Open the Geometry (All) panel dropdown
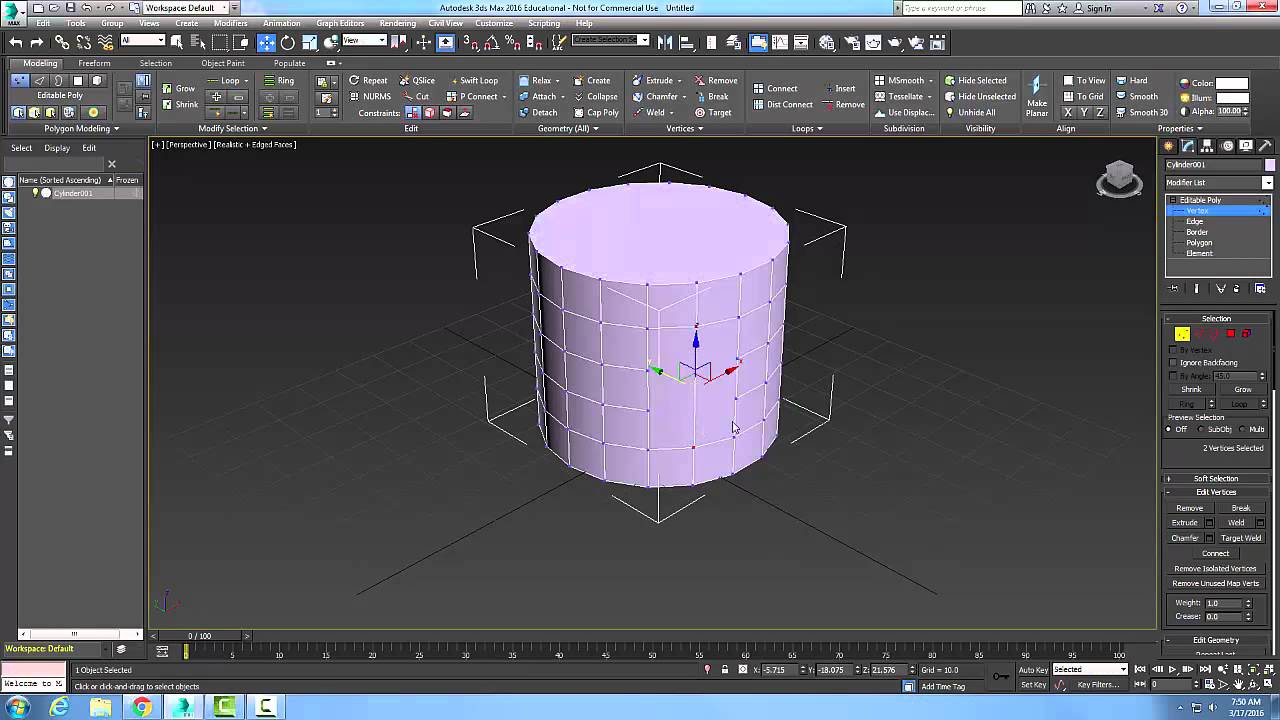Viewport: 1280px width, 720px height. pyautogui.click(x=567, y=128)
